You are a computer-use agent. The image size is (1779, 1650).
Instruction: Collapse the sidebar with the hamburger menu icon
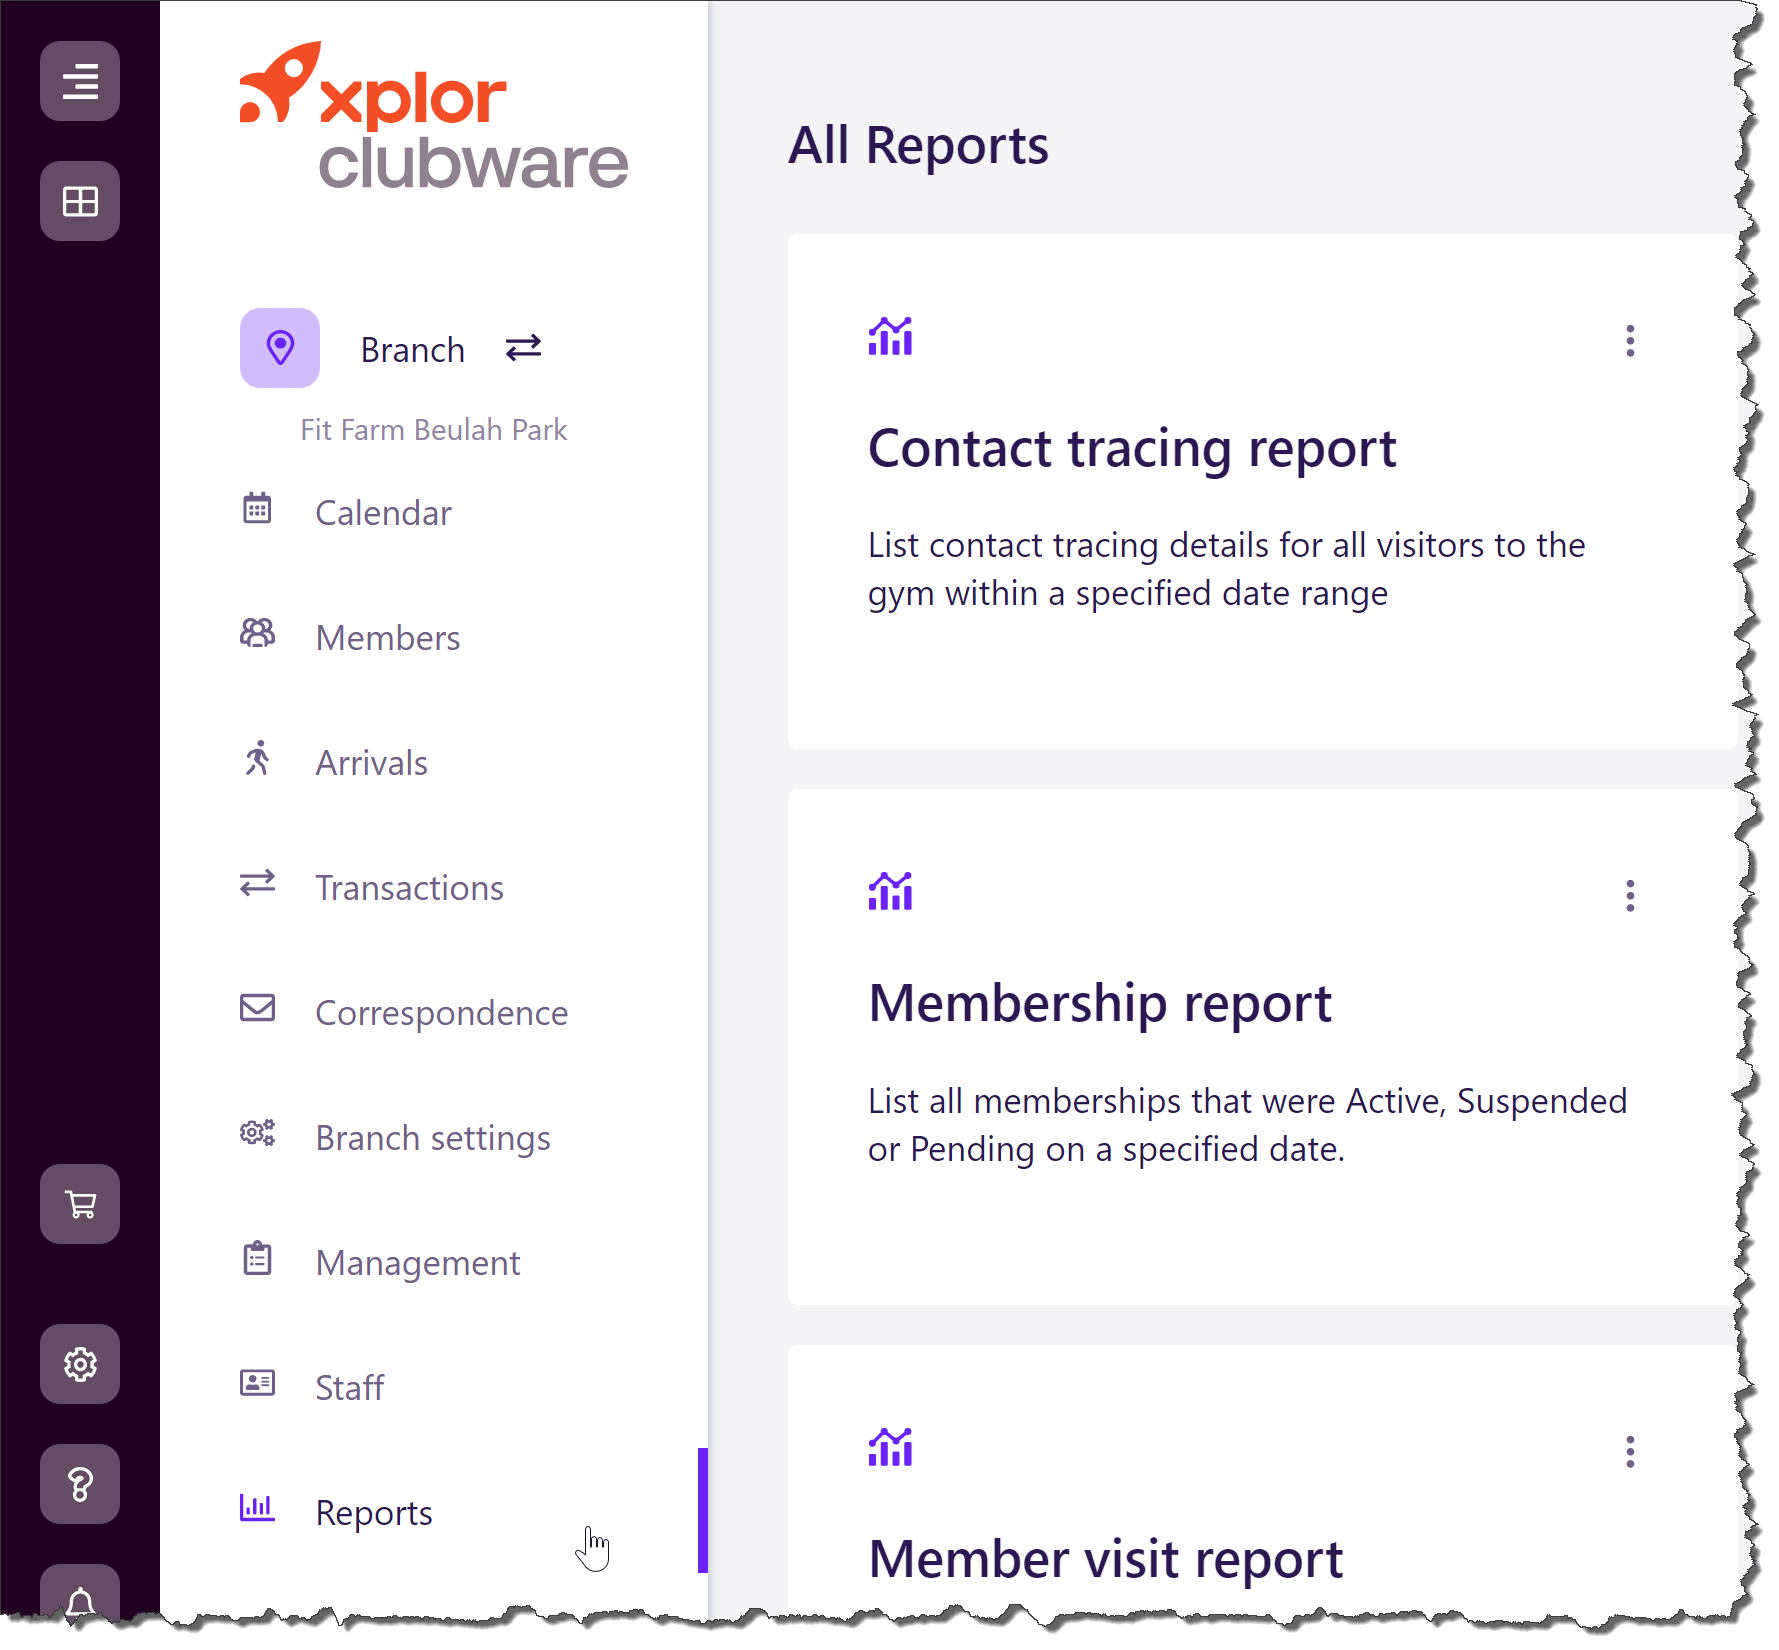pos(80,81)
